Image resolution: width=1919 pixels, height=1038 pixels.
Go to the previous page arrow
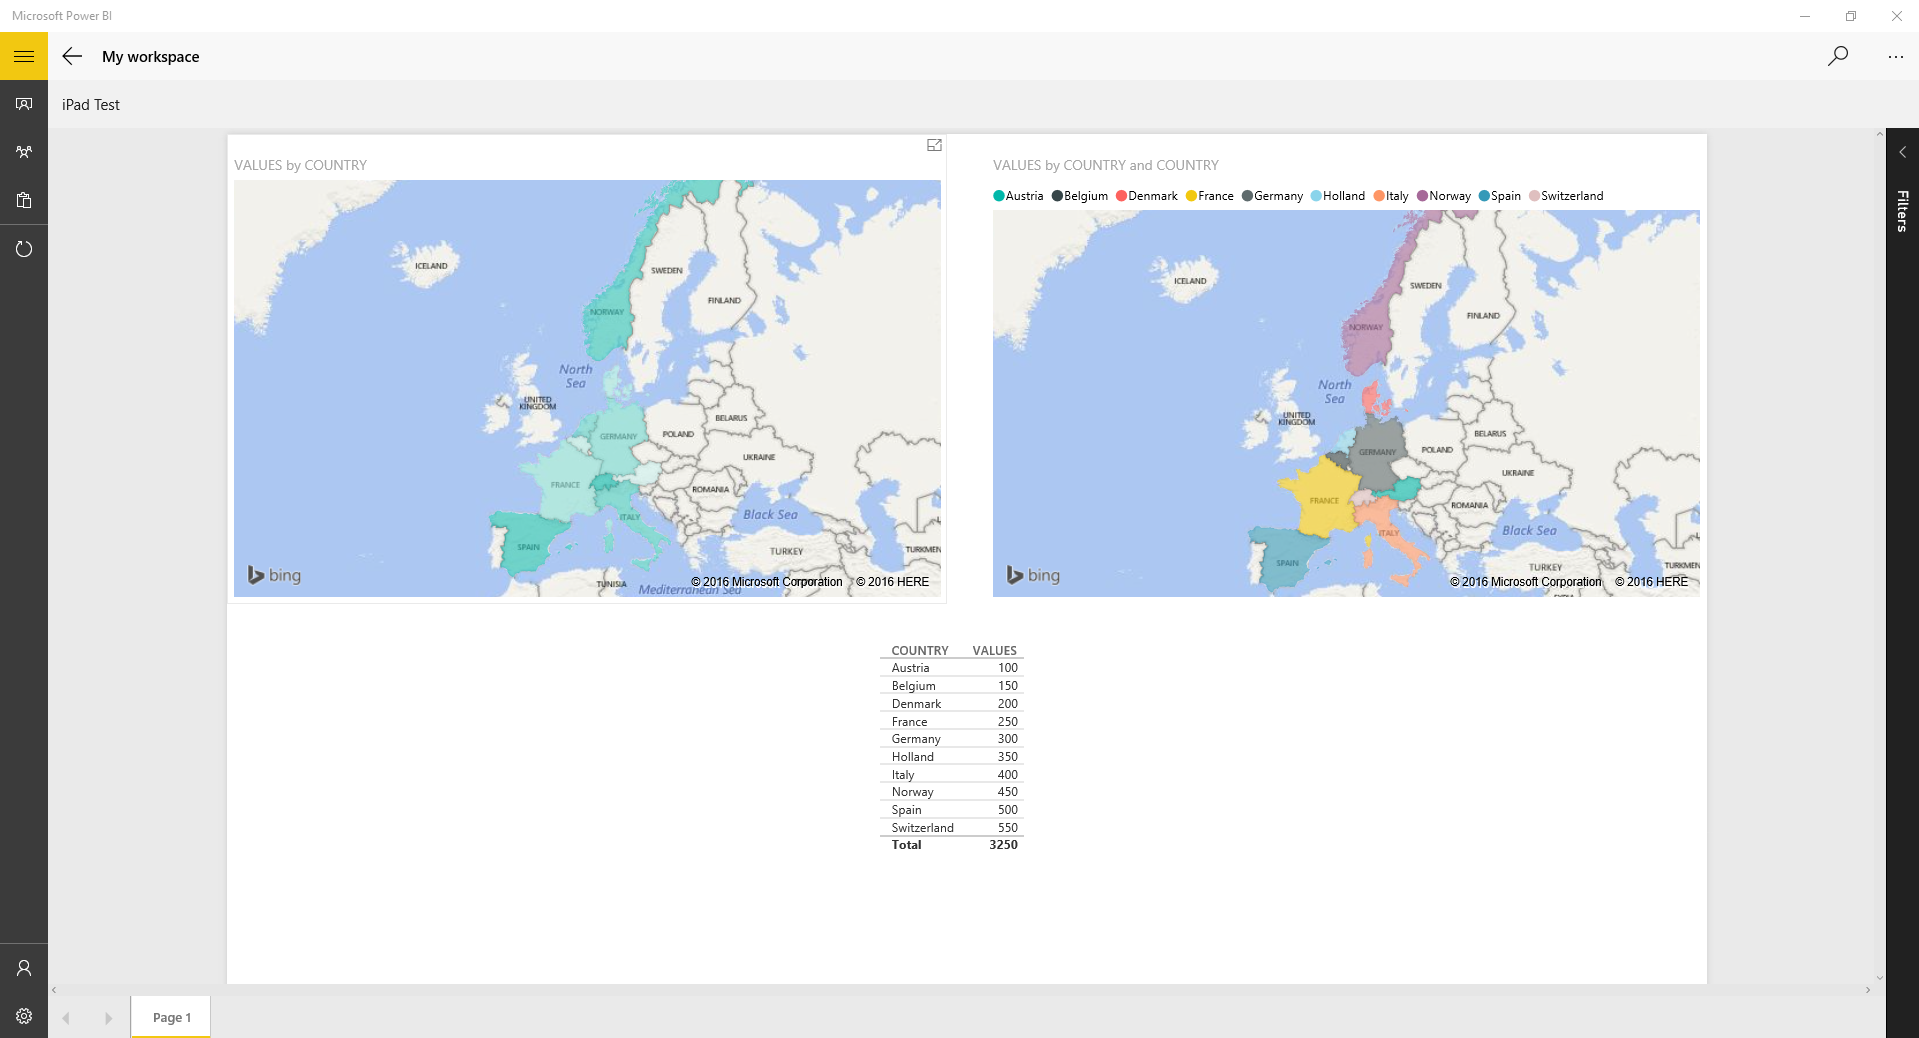[x=66, y=1018]
